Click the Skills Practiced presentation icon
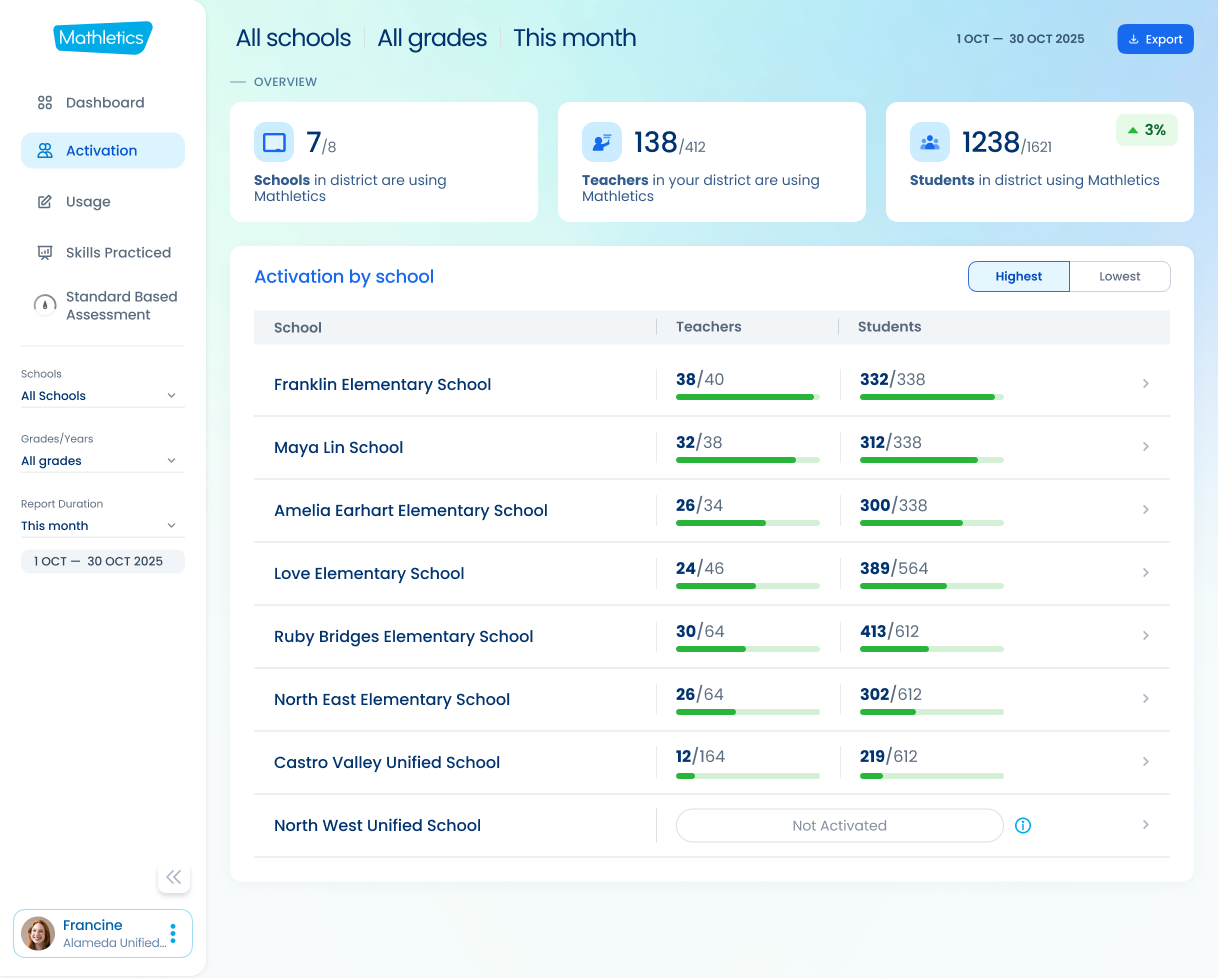Screen dimensions: 1218x978 pyautogui.click(x=45, y=253)
